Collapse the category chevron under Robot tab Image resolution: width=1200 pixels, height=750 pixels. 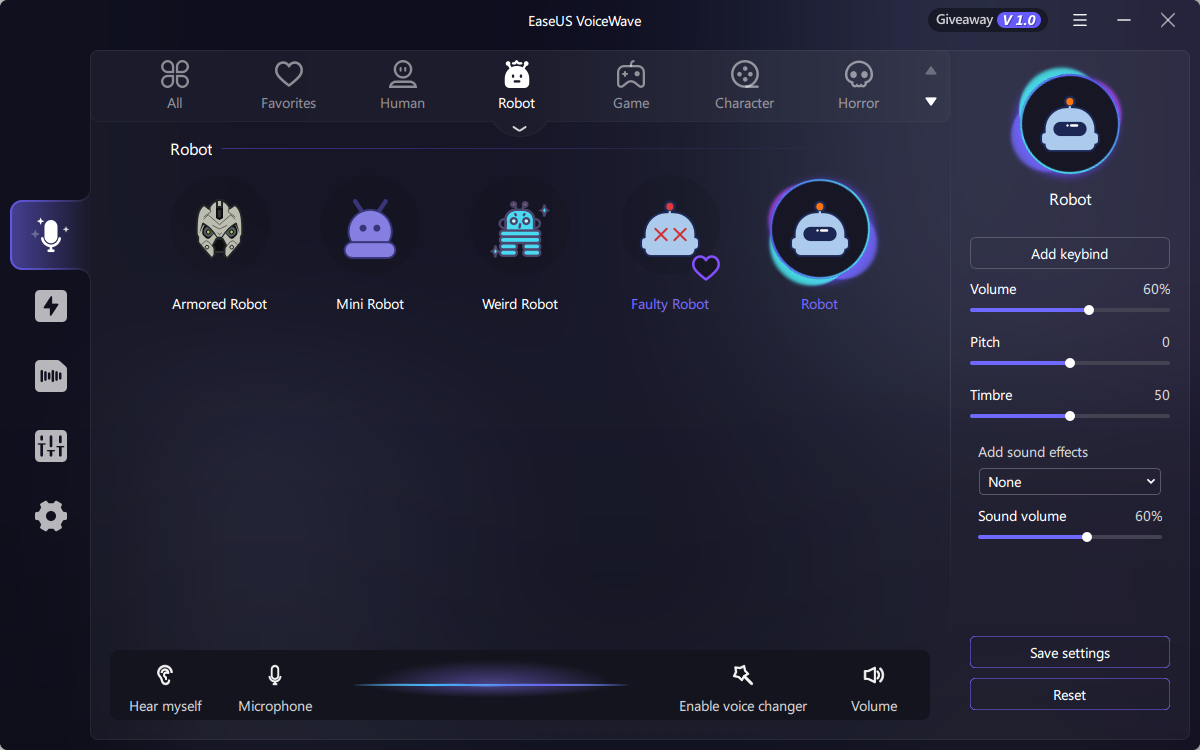point(519,128)
